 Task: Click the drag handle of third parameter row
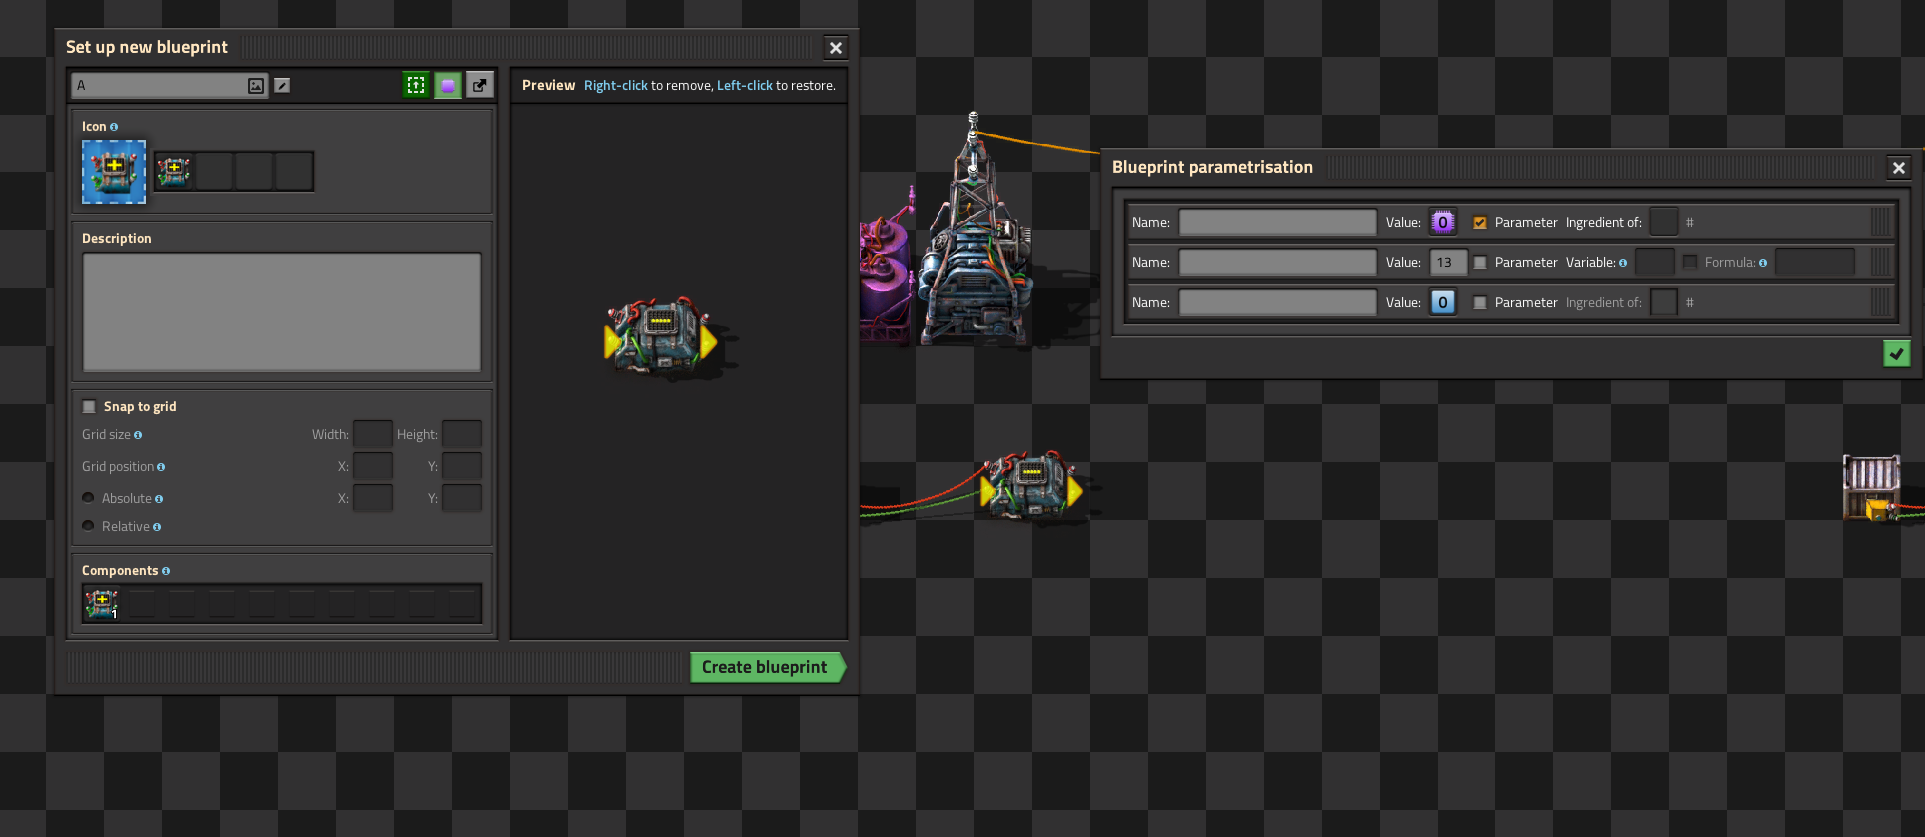[1881, 302]
